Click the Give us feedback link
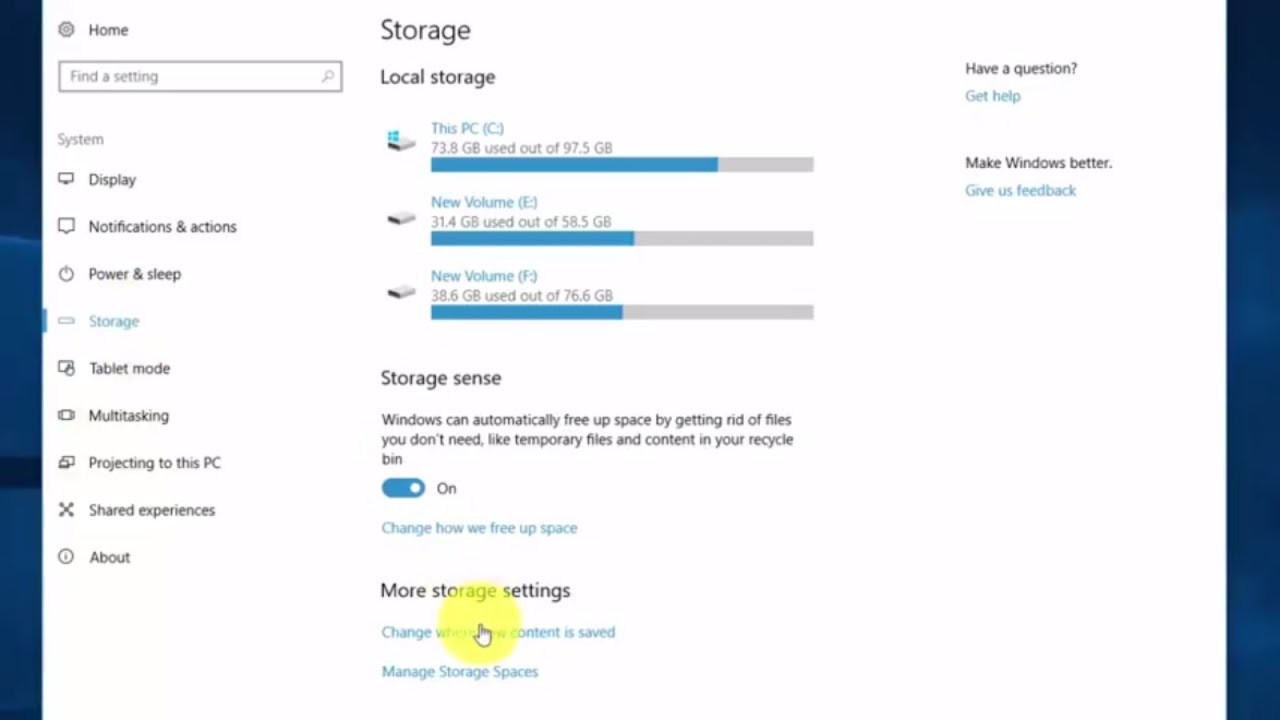The width and height of the screenshot is (1280, 720). click(1020, 190)
